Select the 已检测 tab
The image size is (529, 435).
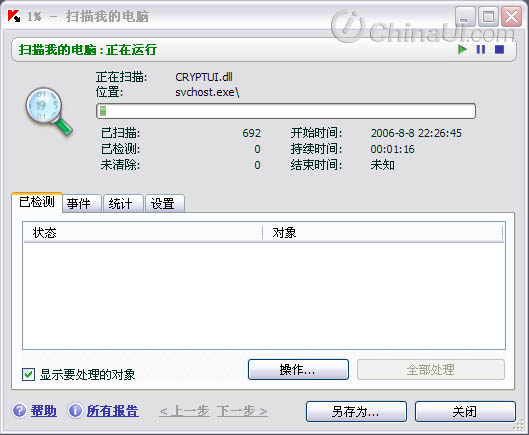click(x=37, y=202)
